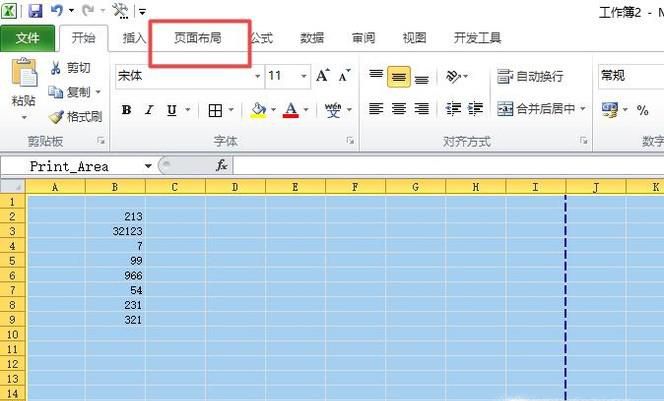The width and height of the screenshot is (664, 401).
Task: Open the 剪贴板 dialog launcher
Action: click(101, 141)
